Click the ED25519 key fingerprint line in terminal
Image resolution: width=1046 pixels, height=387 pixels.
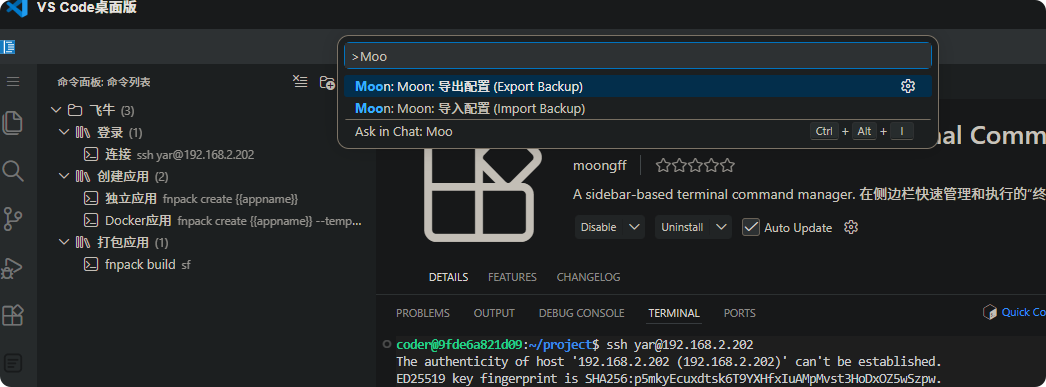click(x=668, y=379)
